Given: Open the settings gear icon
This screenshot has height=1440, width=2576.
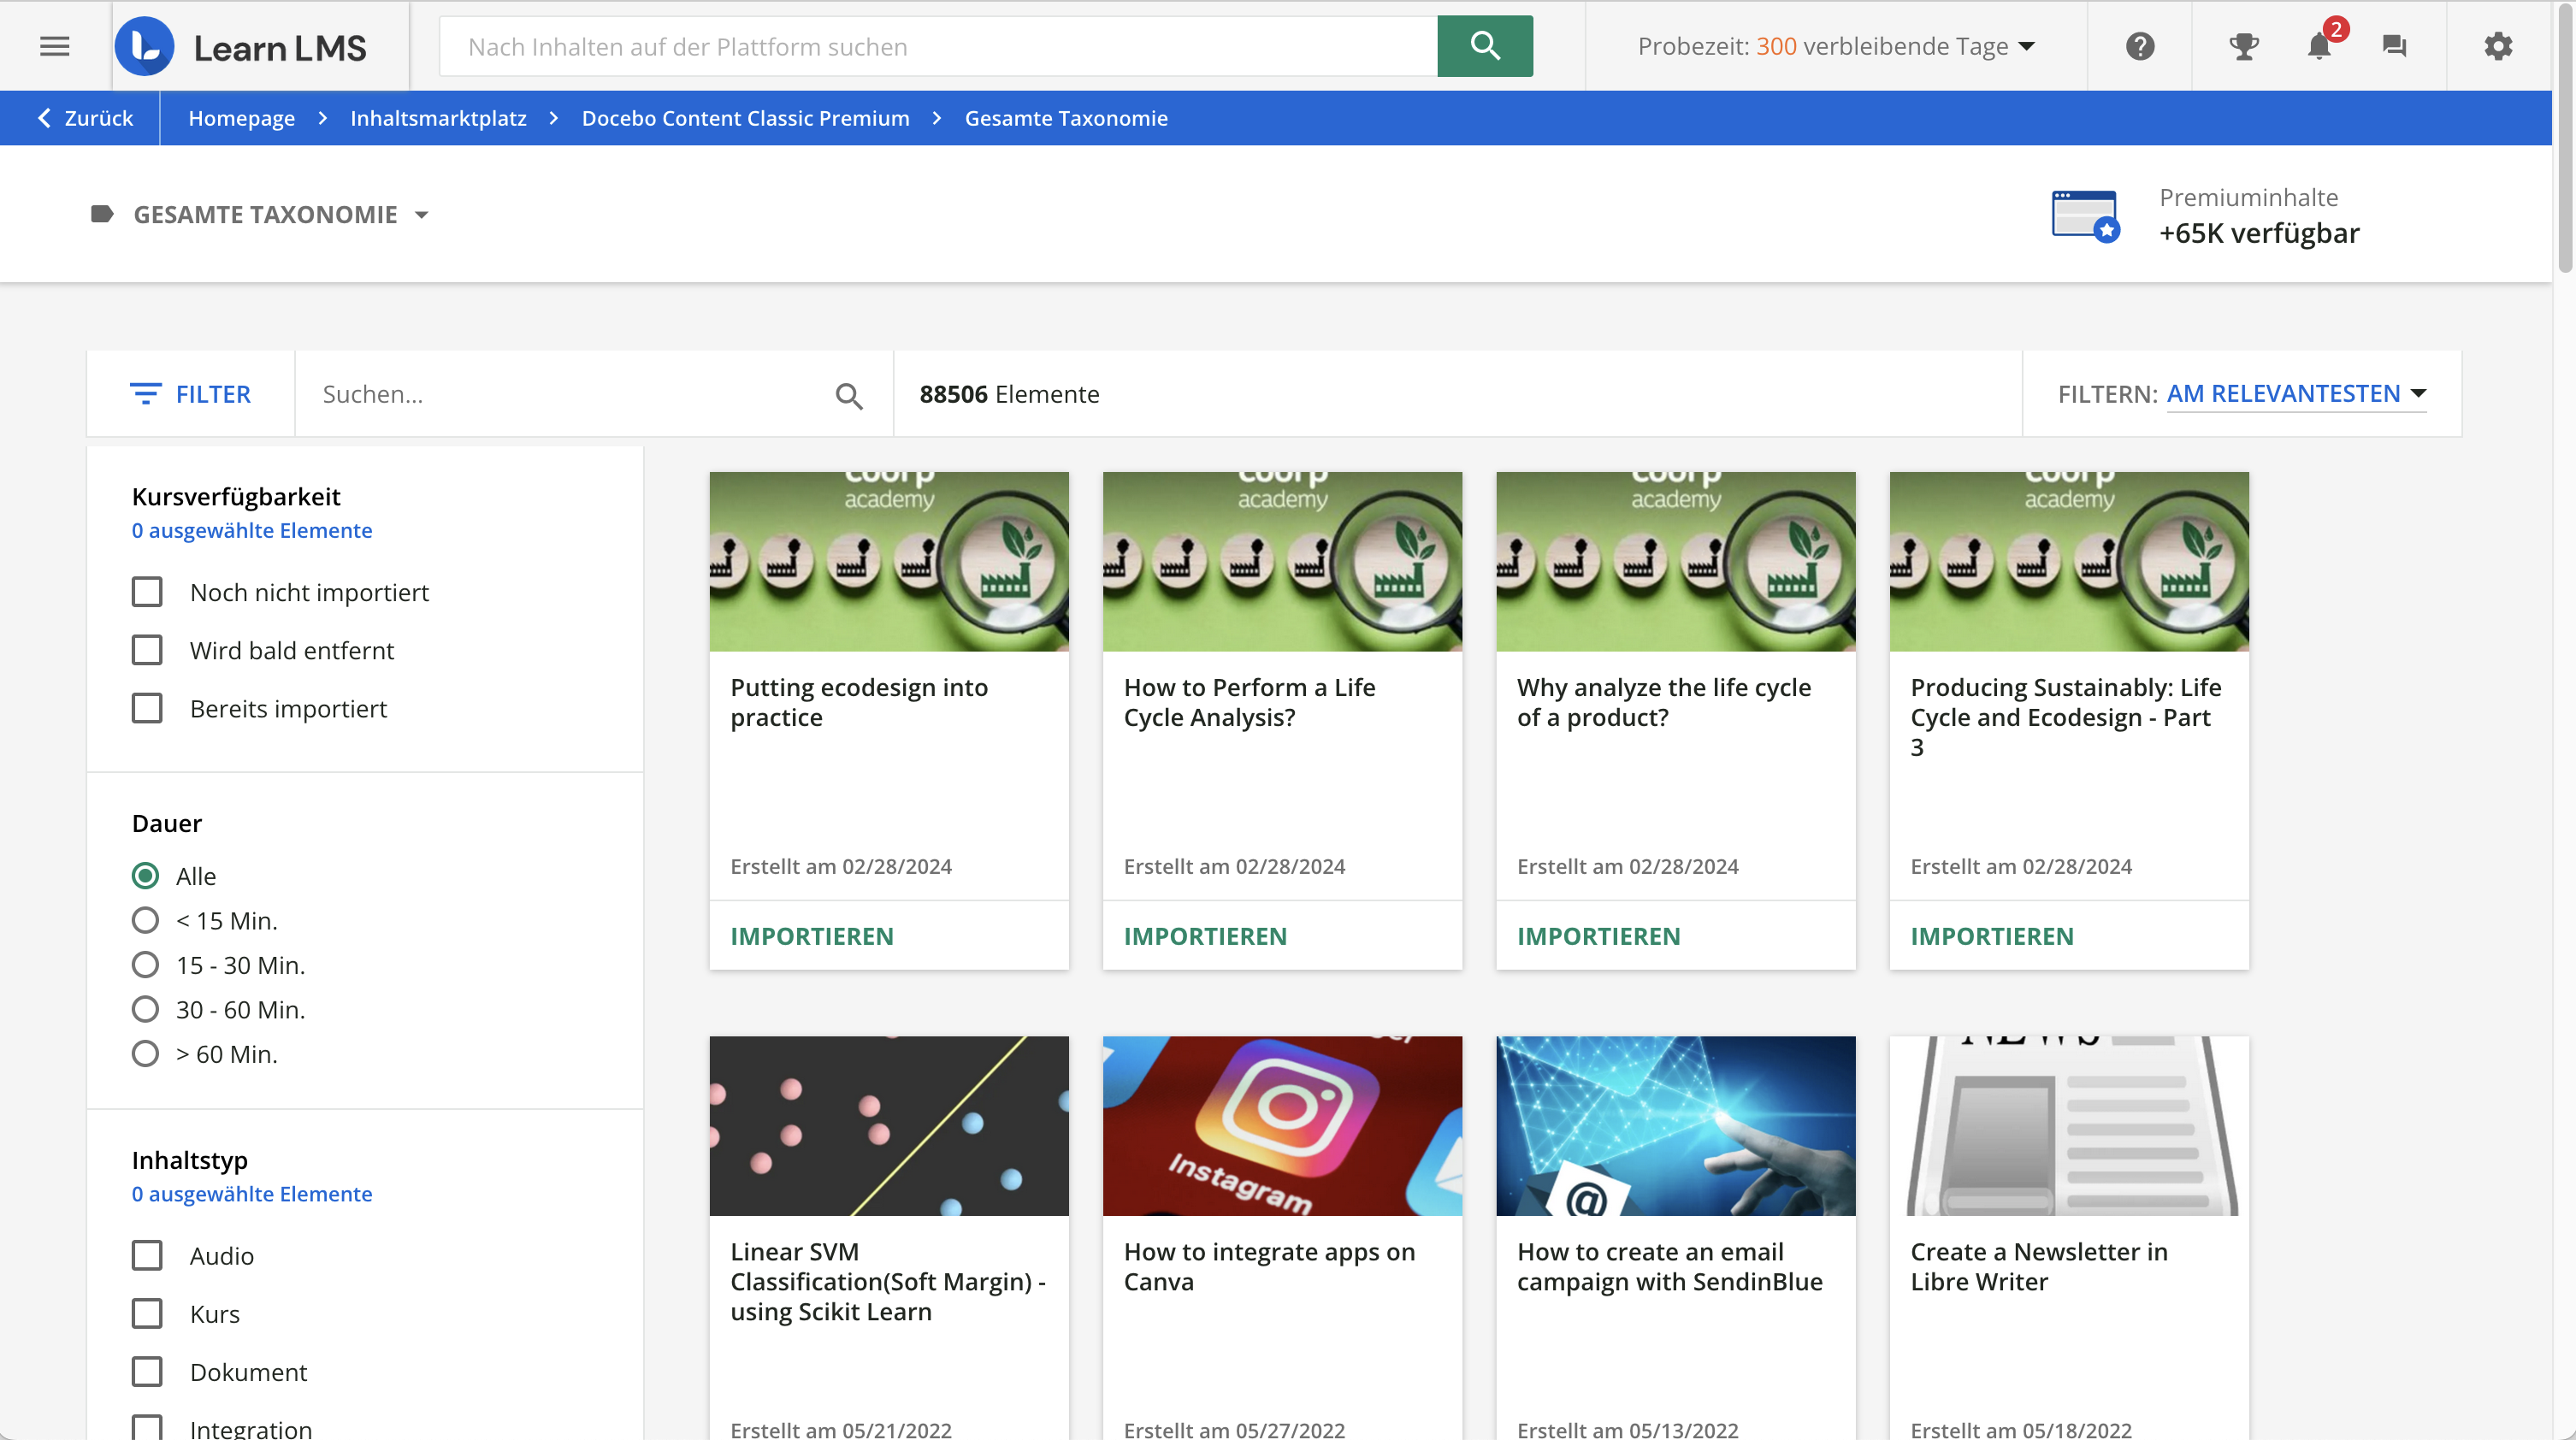Looking at the screenshot, I should tap(2498, 46).
